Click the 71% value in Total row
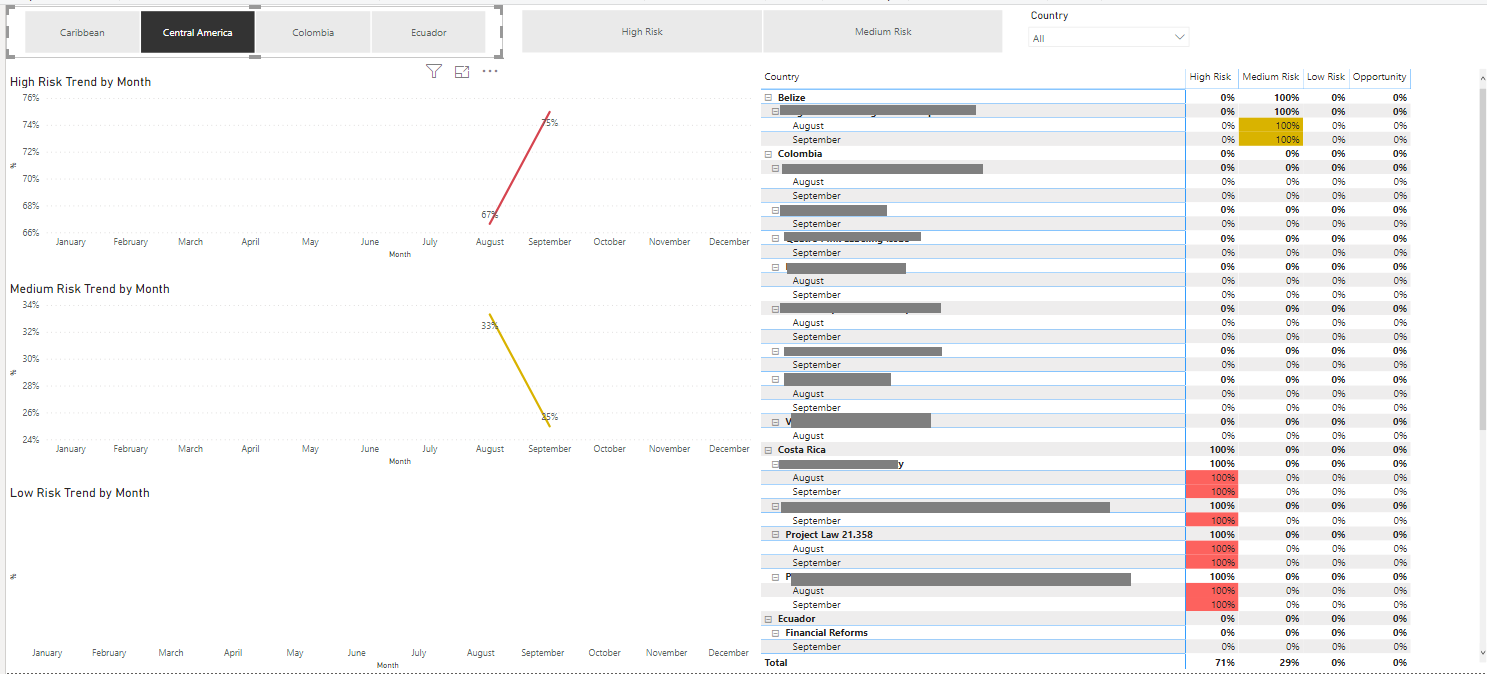Viewport: 1487px width, 675px height. click(x=1224, y=663)
